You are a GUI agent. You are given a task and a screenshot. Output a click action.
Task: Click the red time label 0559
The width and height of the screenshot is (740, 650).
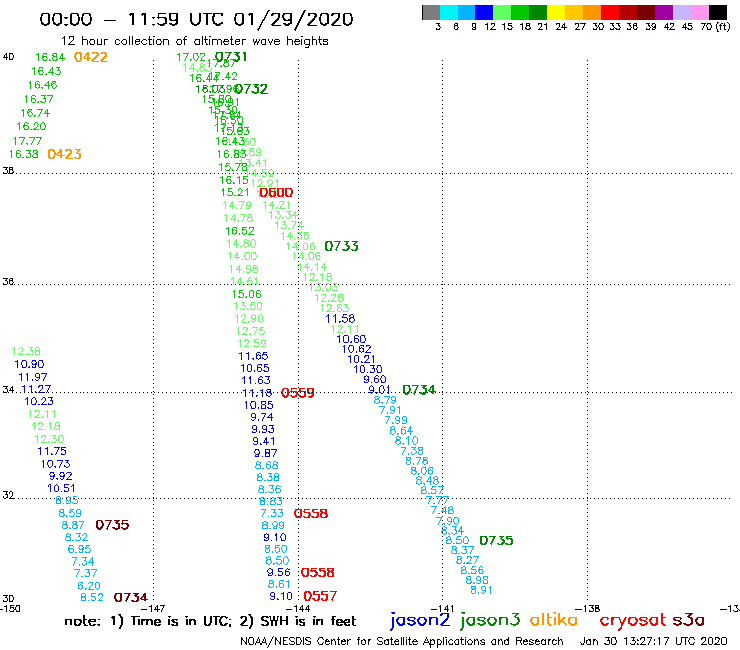[298, 393]
